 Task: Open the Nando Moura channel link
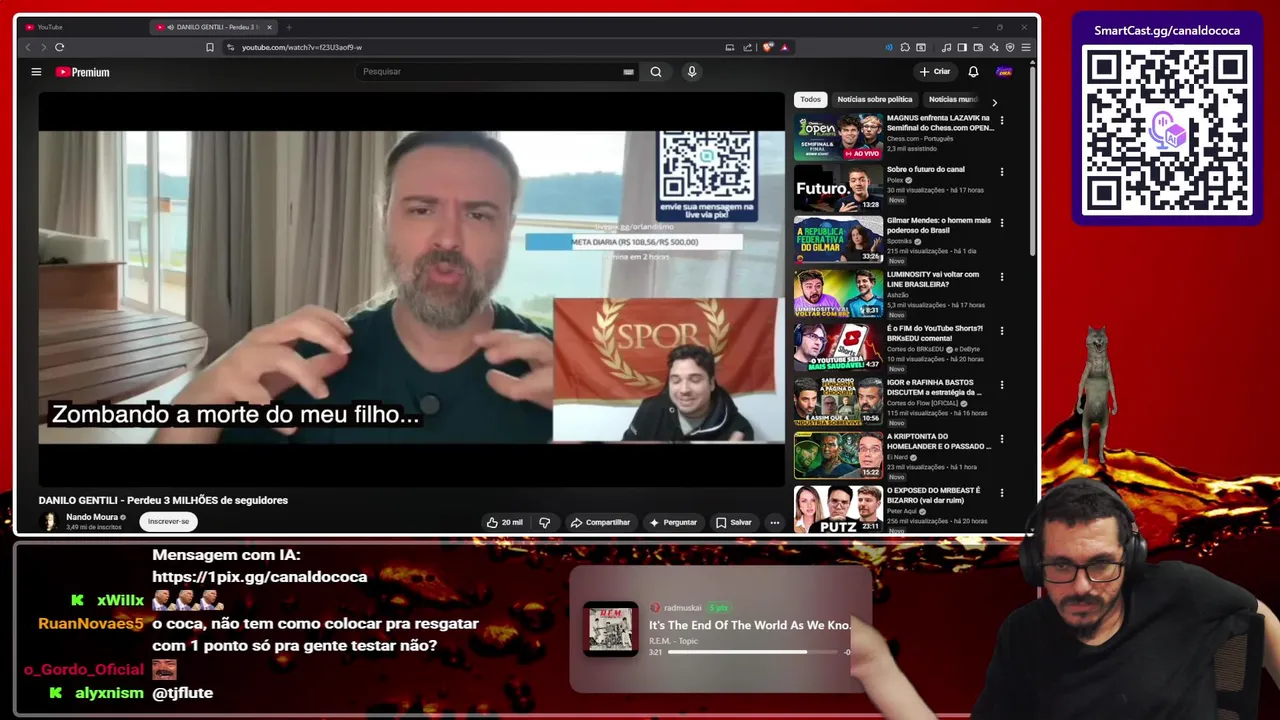pyautogui.click(x=92, y=517)
